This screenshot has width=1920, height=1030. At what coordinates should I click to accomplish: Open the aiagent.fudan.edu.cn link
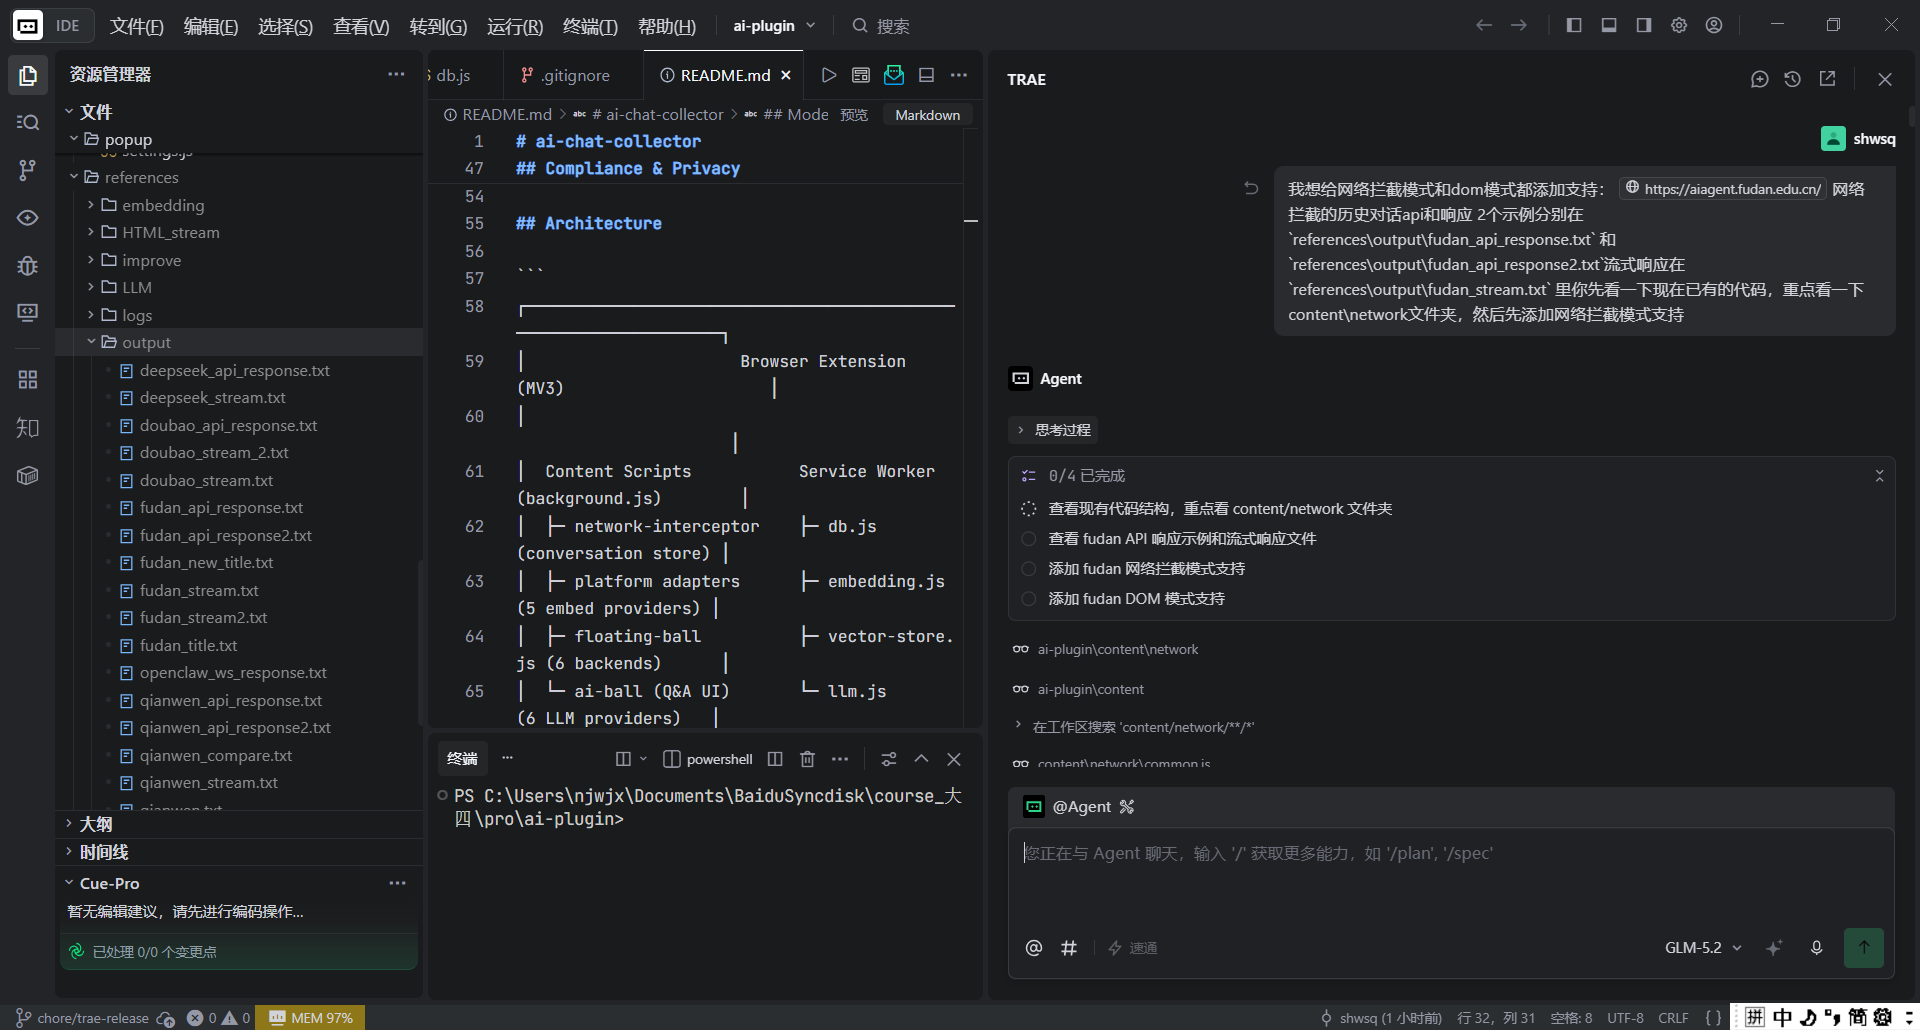1723,188
